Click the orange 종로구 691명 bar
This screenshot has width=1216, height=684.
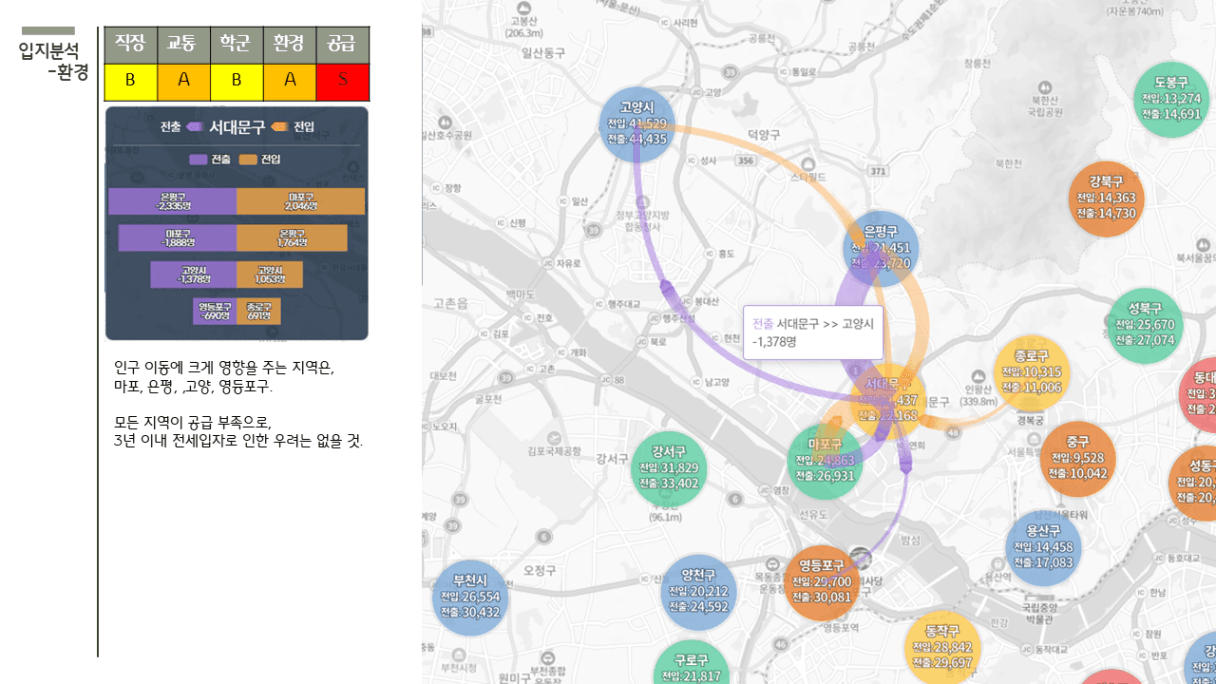click(x=259, y=311)
